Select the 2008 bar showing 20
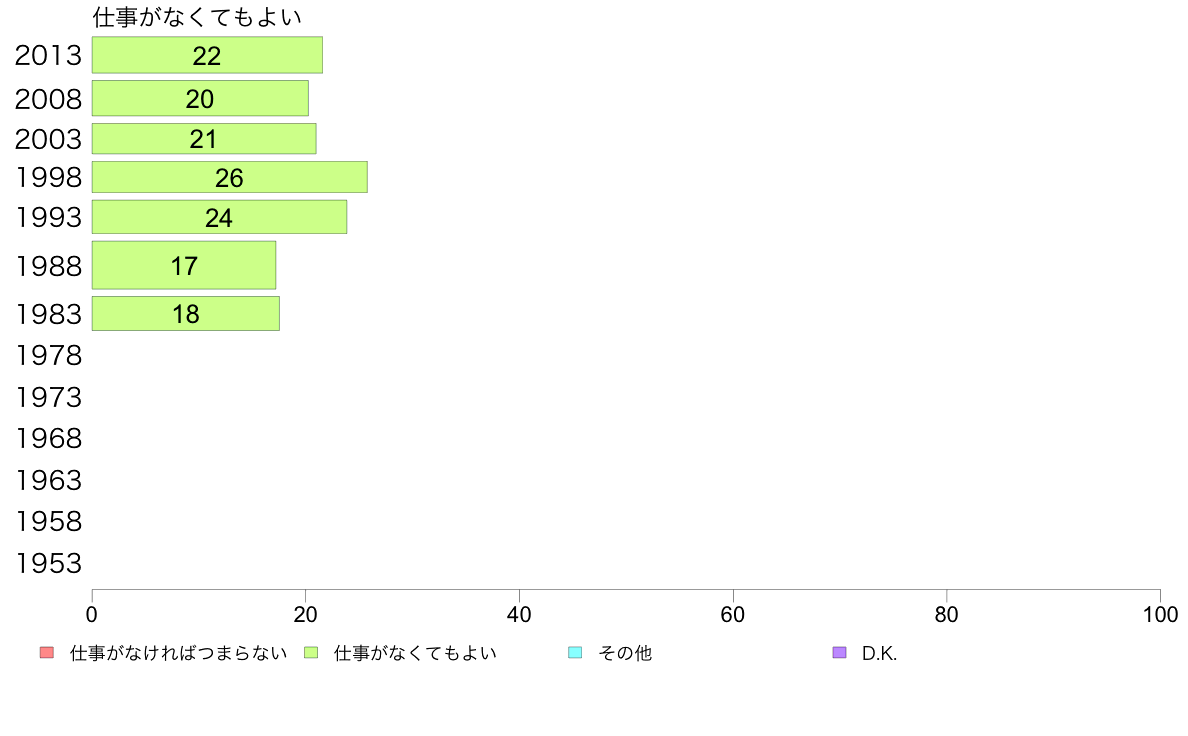Image resolution: width=1188 pixels, height=736 pixels. [200, 99]
